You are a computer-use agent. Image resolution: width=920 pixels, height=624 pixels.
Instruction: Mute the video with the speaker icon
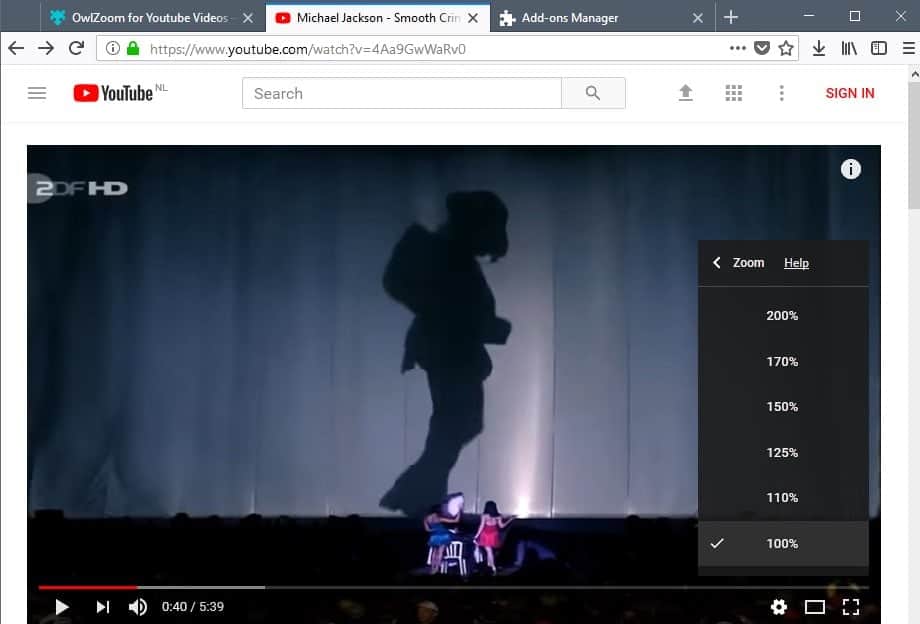[x=138, y=607]
